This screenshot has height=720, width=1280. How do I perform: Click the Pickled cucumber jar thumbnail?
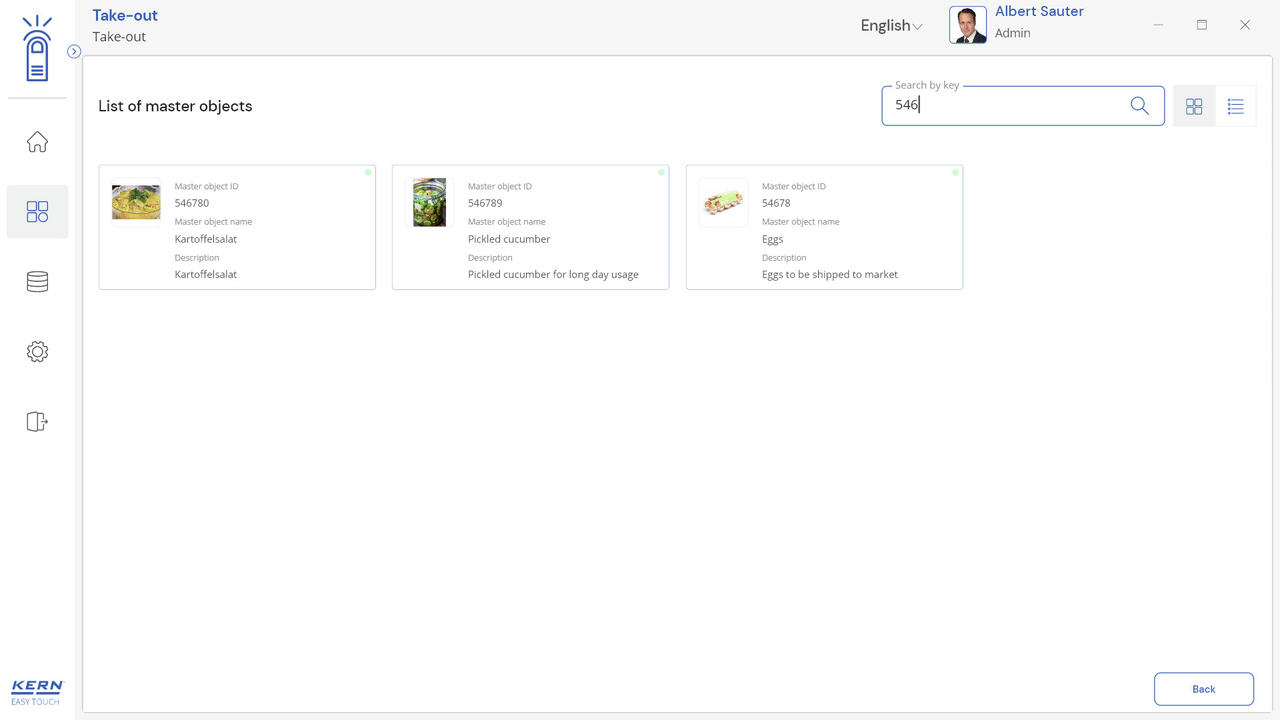[430, 203]
